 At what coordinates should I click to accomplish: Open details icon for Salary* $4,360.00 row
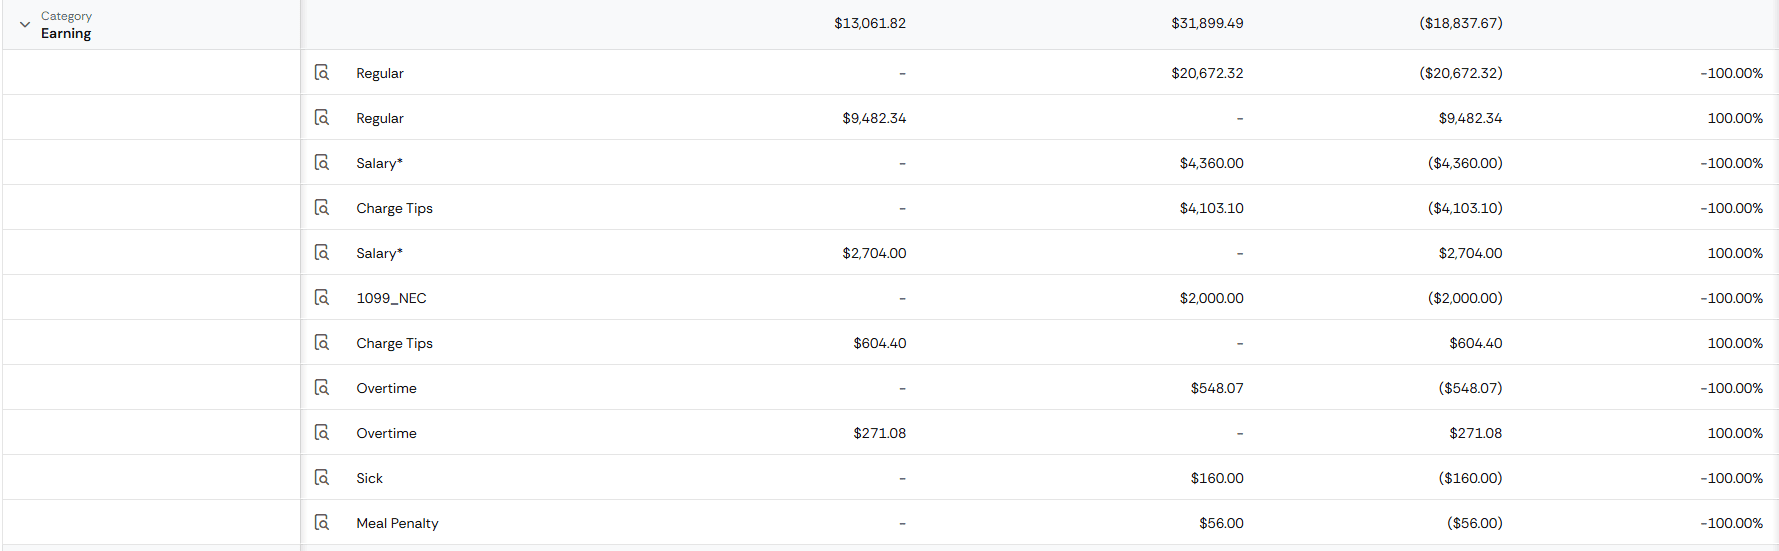coord(322,162)
